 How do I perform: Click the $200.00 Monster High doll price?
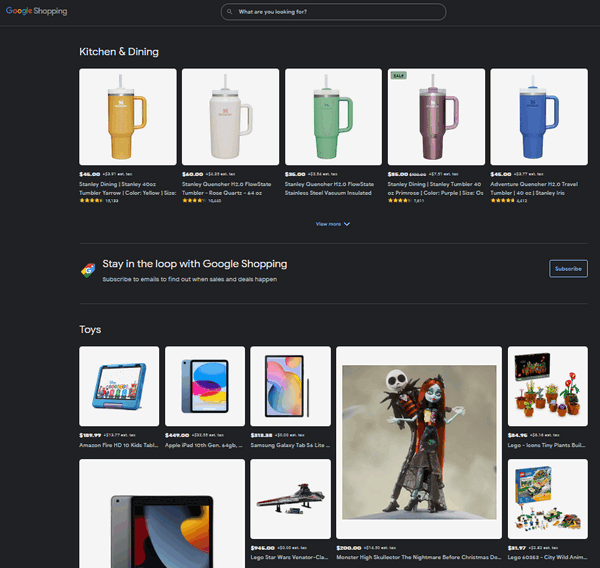[x=349, y=548]
